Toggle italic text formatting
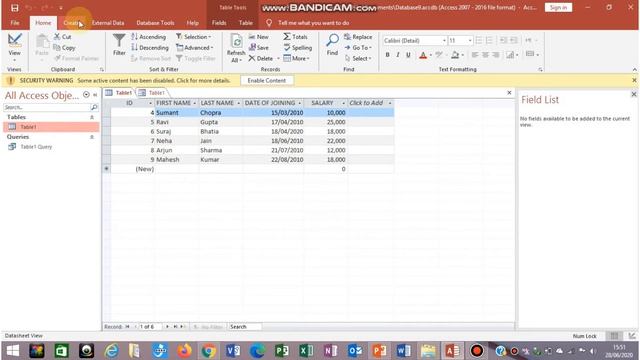This screenshot has height=360, width=640. (398, 55)
